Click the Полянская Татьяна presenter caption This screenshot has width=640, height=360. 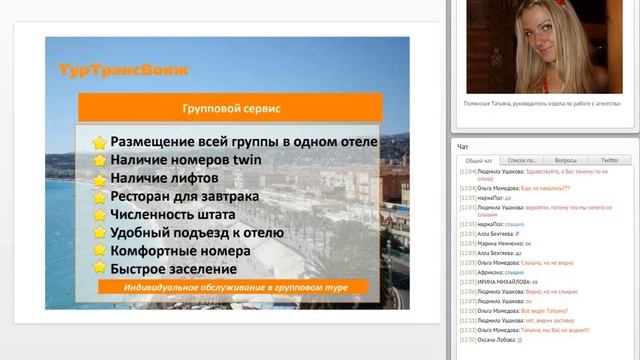tap(542, 104)
